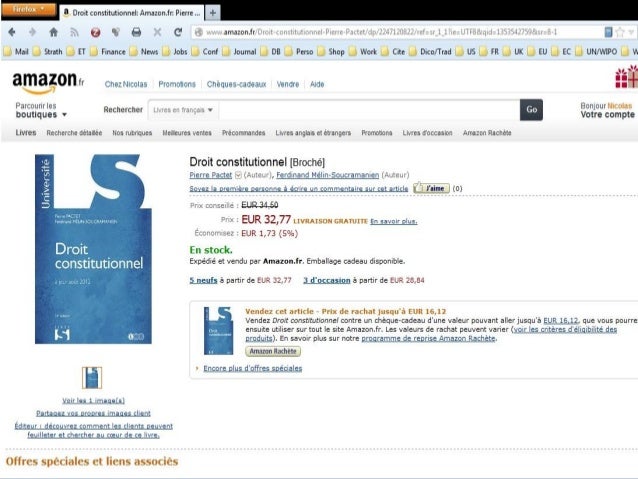Click the small cover thumbnail below image

[x=92, y=378]
